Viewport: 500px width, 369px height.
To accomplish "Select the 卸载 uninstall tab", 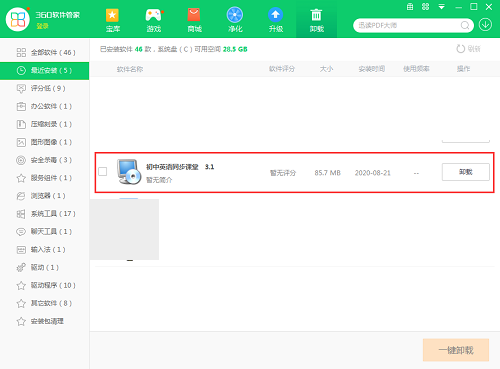I will (x=316, y=20).
